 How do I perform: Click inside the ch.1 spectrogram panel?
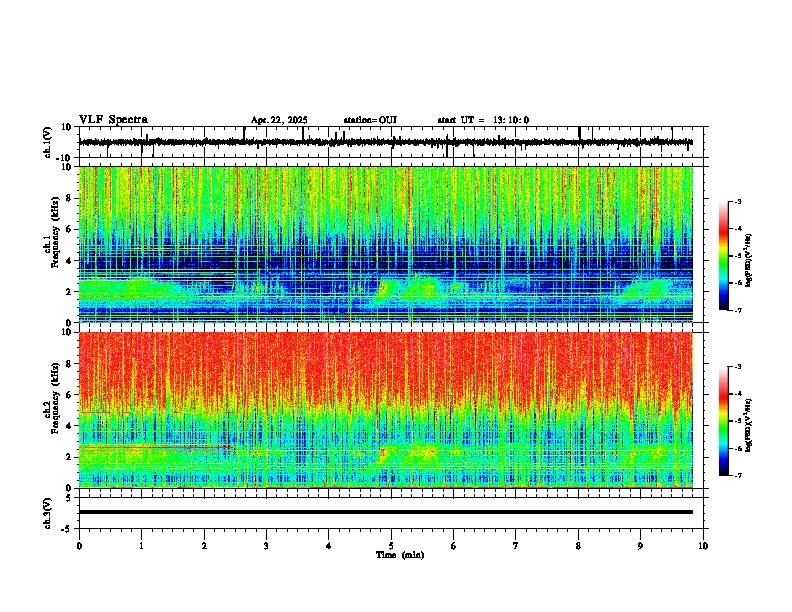(x=386, y=244)
